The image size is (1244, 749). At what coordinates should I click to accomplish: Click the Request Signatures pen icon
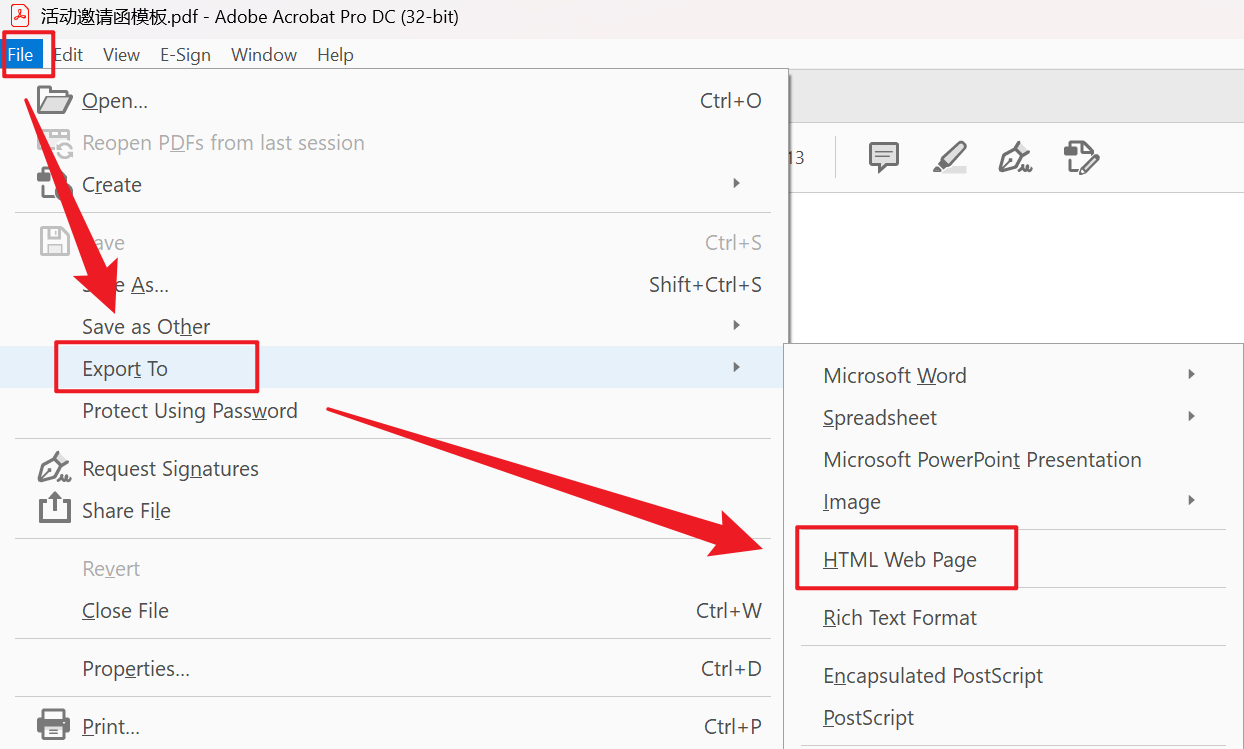pyautogui.click(x=54, y=468)
